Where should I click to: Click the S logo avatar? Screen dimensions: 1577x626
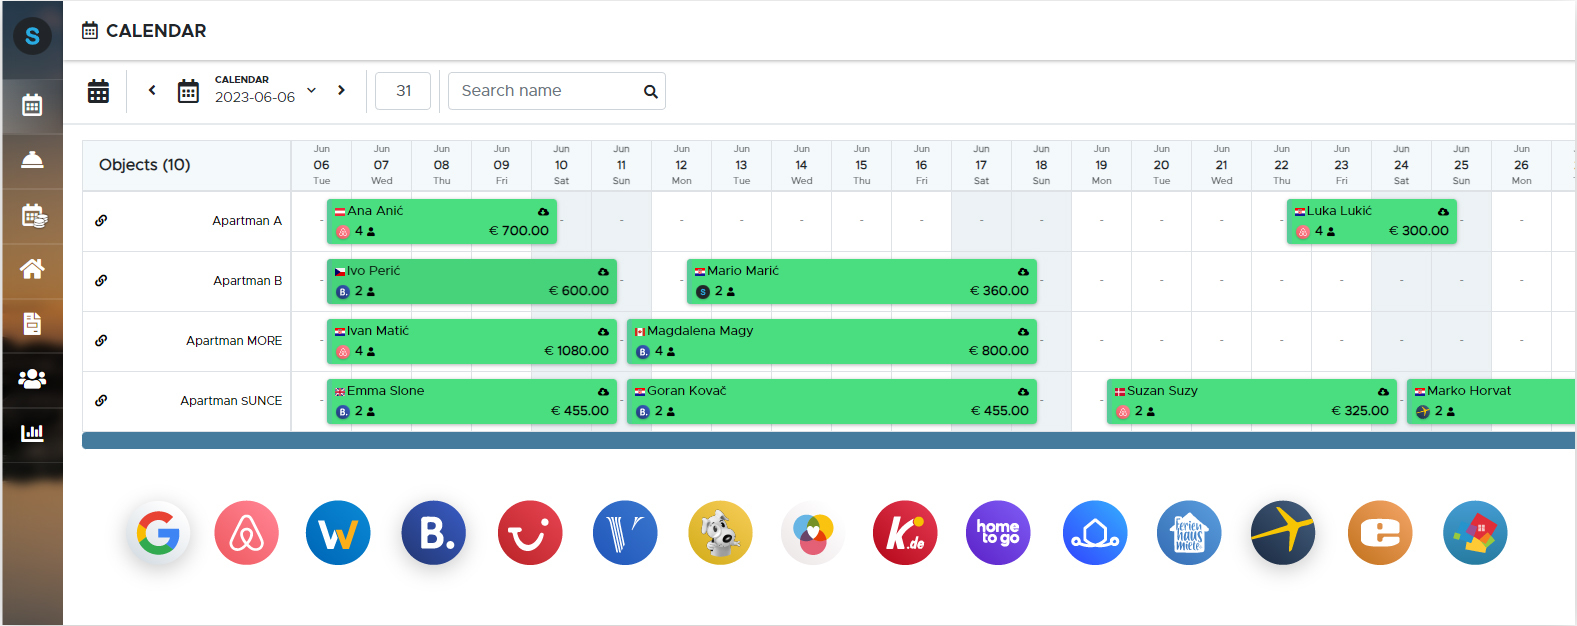32,37
